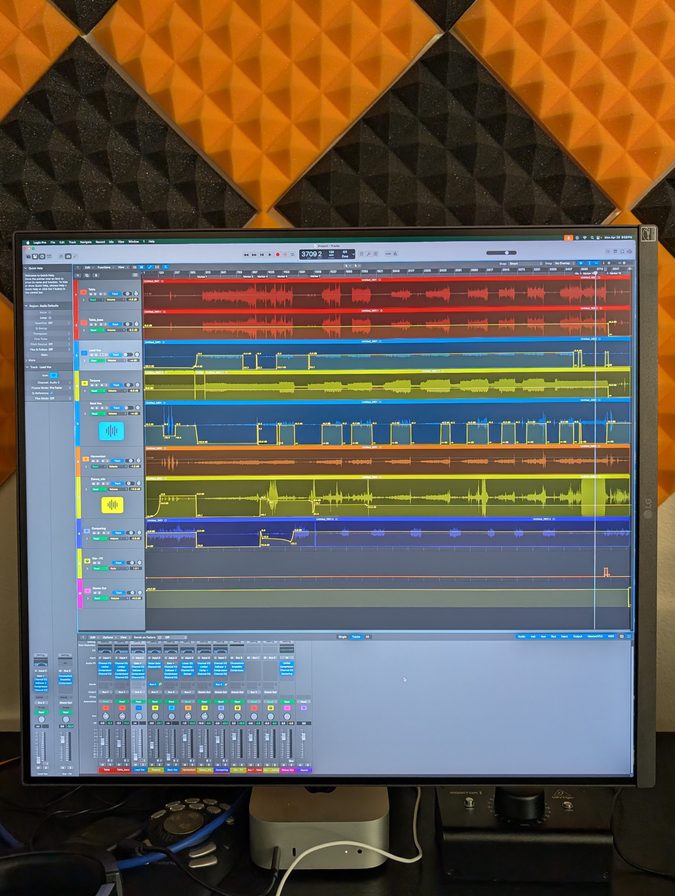This screenshot has width=675, height=896.
Task: Open the Library from the control bar
Action: point(29,256)
